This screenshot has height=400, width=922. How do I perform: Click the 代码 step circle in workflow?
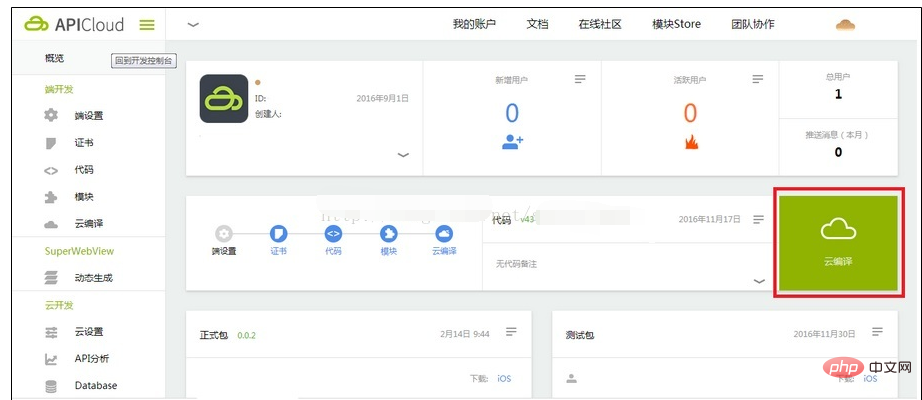point(333,234)
